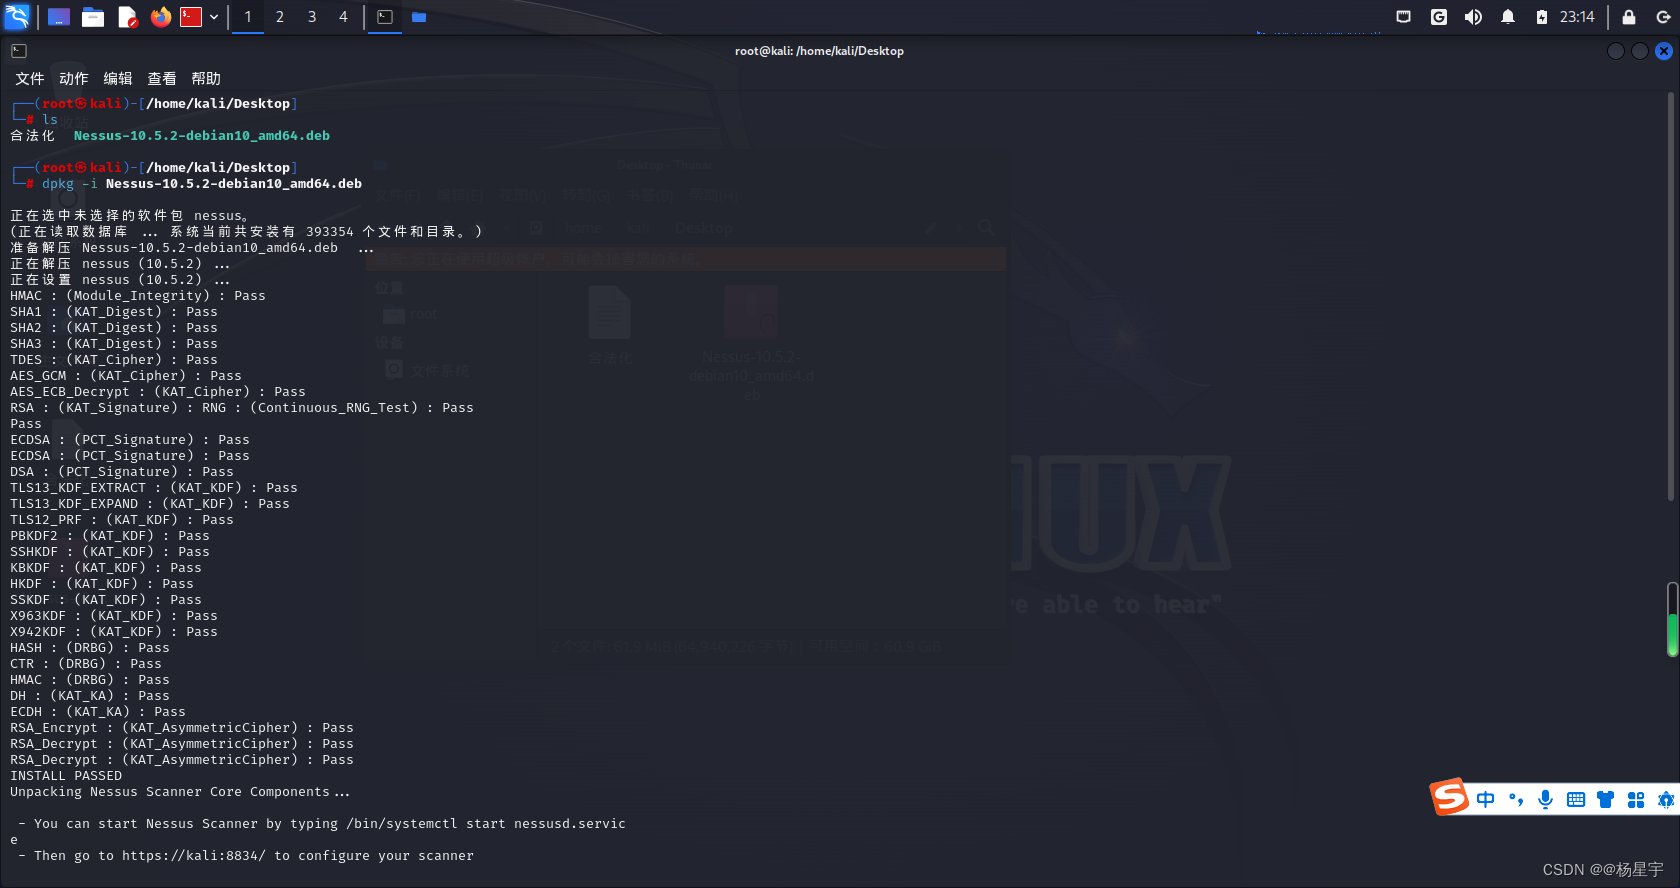Click the 23:14 clock in the panel
This screenshot has height=888, width=1680.
1577,17
